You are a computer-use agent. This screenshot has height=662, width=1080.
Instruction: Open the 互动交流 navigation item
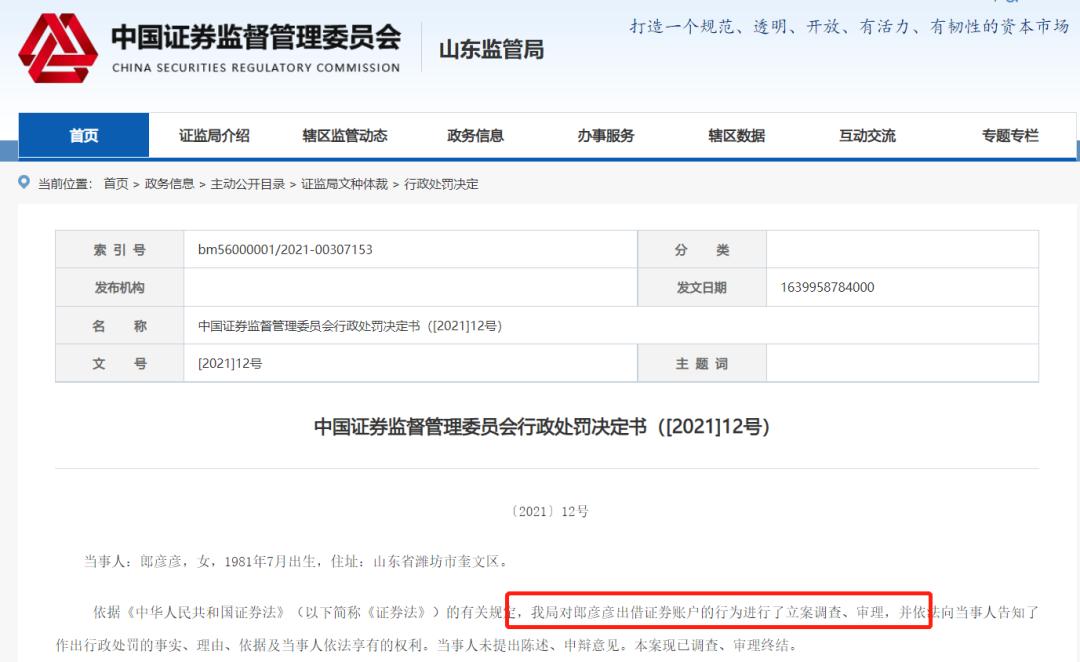(867, 136)
